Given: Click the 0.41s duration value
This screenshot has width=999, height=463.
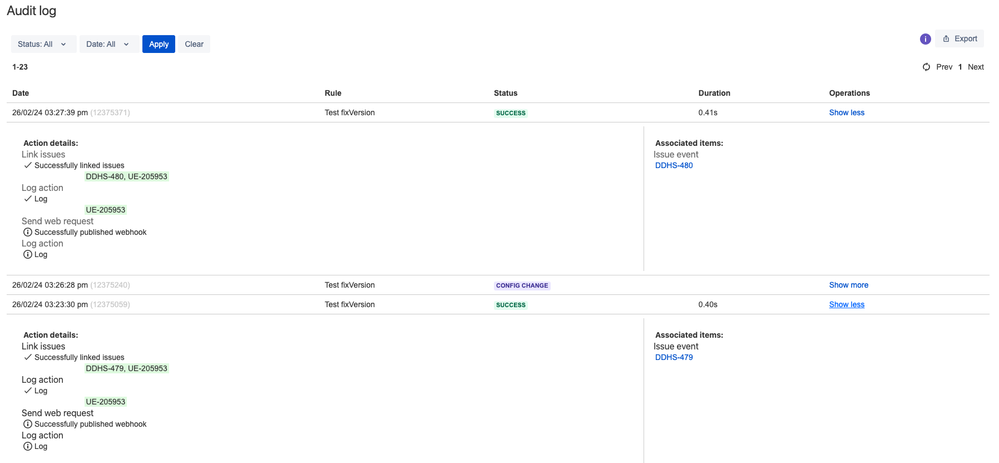Looking at the screenshot, I should 708,113.
